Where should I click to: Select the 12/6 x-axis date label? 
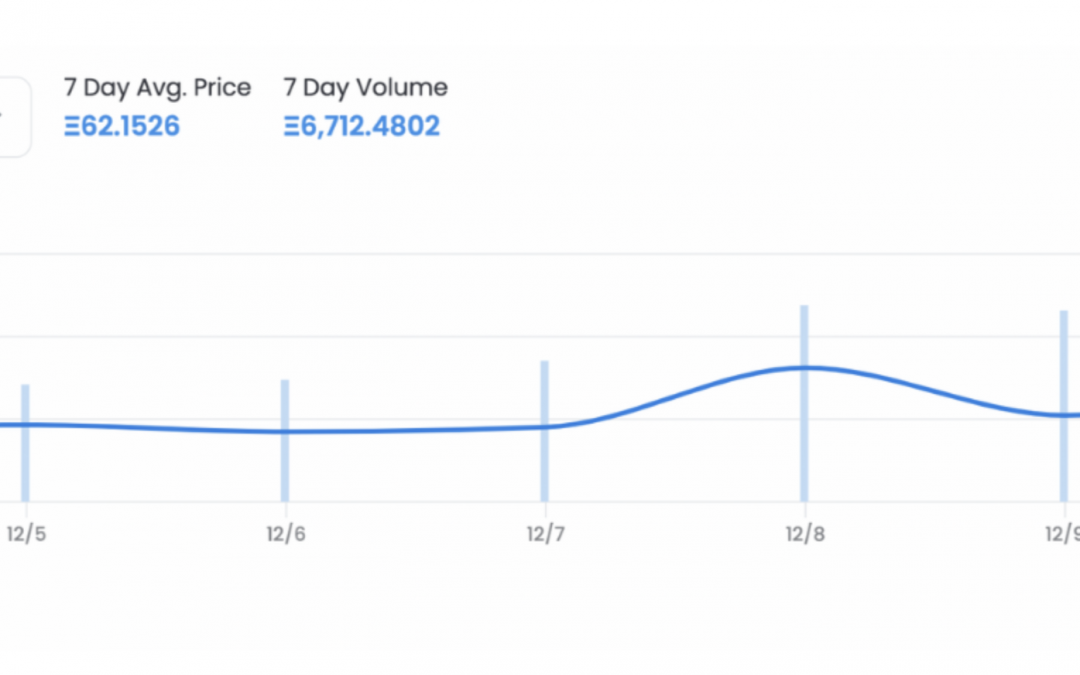286,534
